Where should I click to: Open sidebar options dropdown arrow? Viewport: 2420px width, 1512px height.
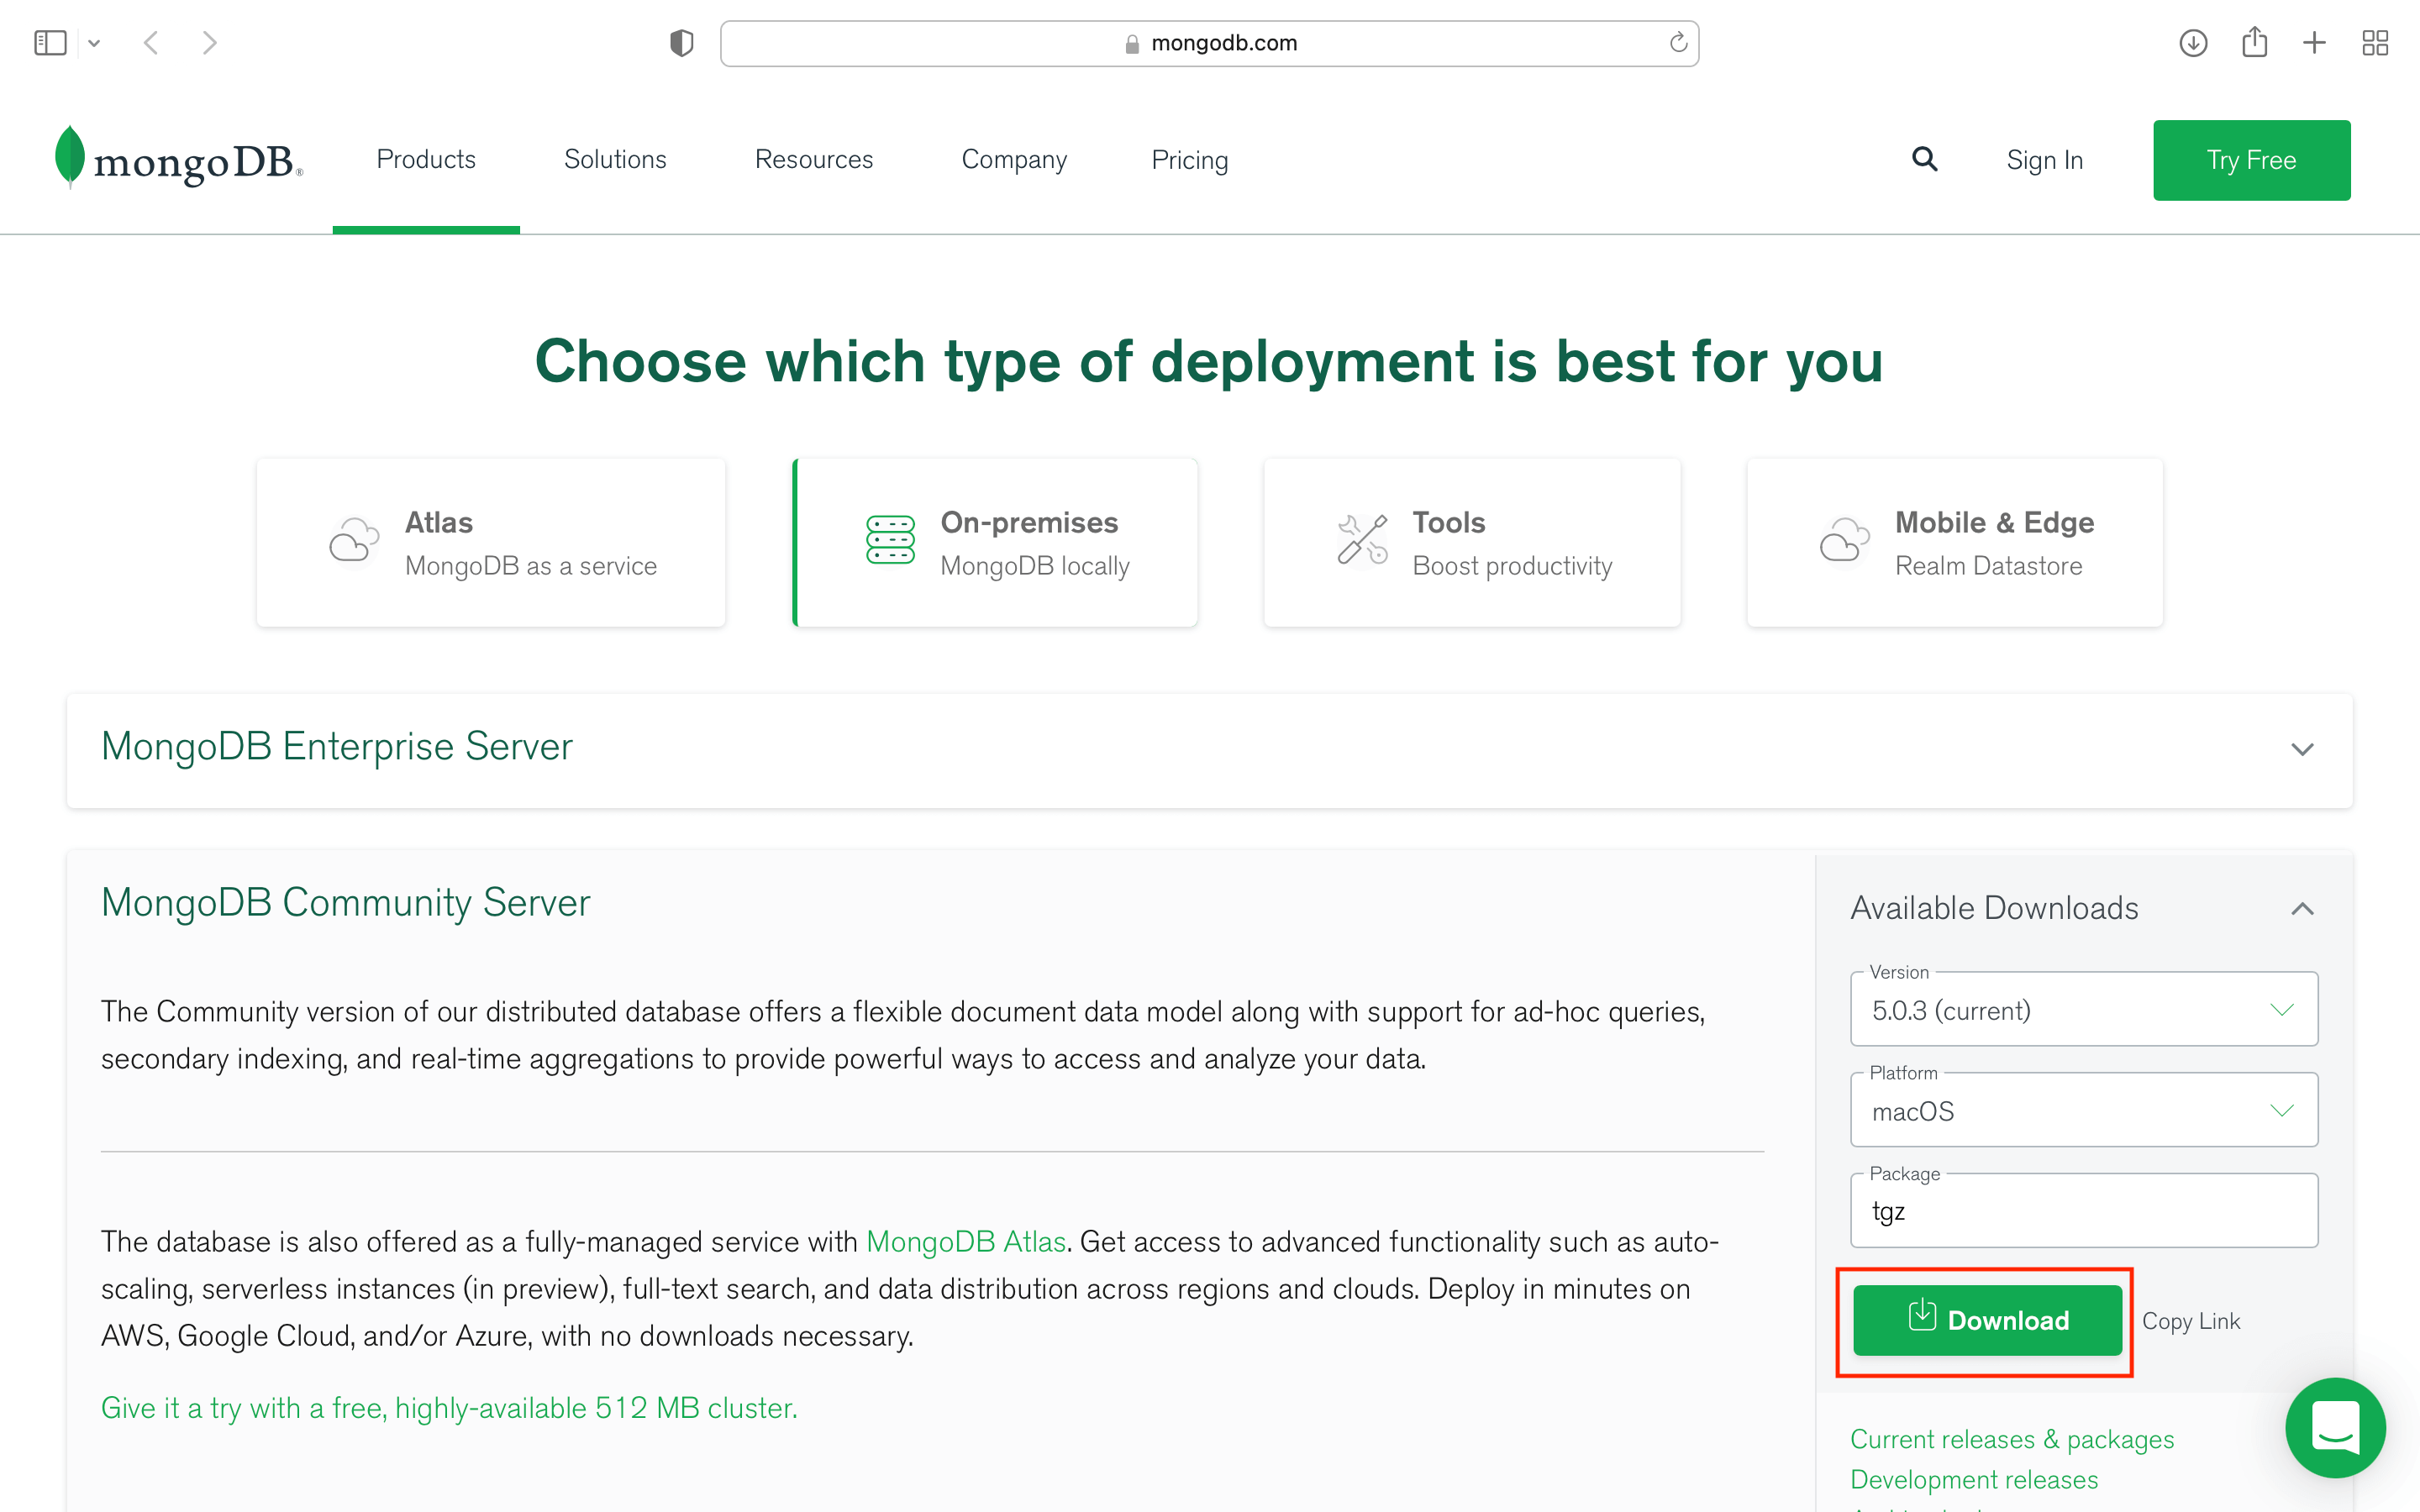coord(94,43)
